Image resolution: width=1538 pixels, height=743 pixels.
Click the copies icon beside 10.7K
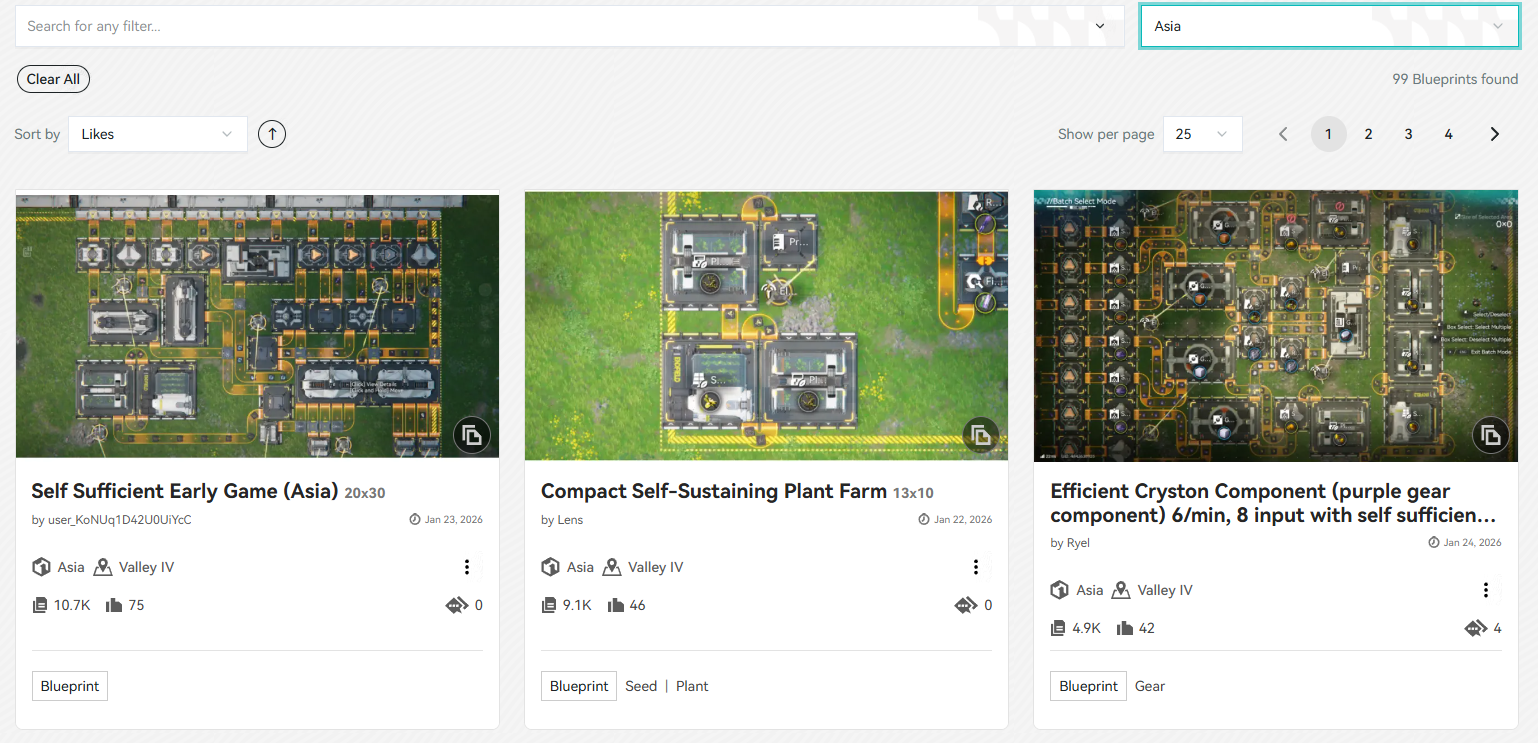tap(40, 605)
